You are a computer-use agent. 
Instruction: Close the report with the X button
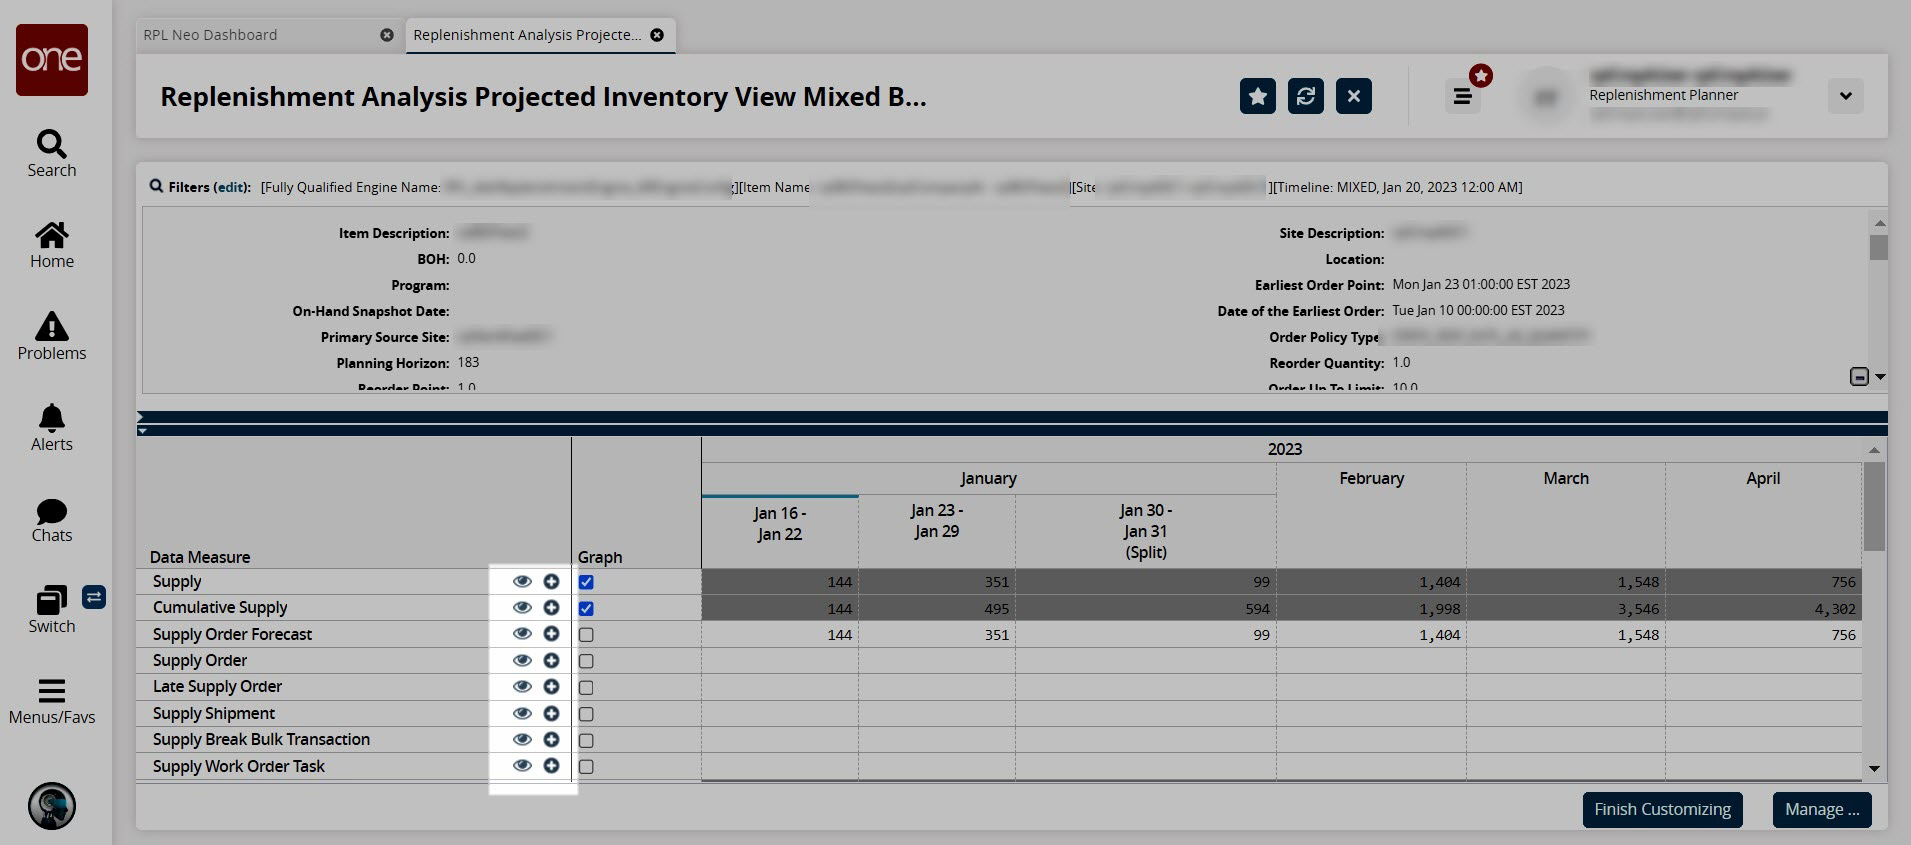point(1354,96)
